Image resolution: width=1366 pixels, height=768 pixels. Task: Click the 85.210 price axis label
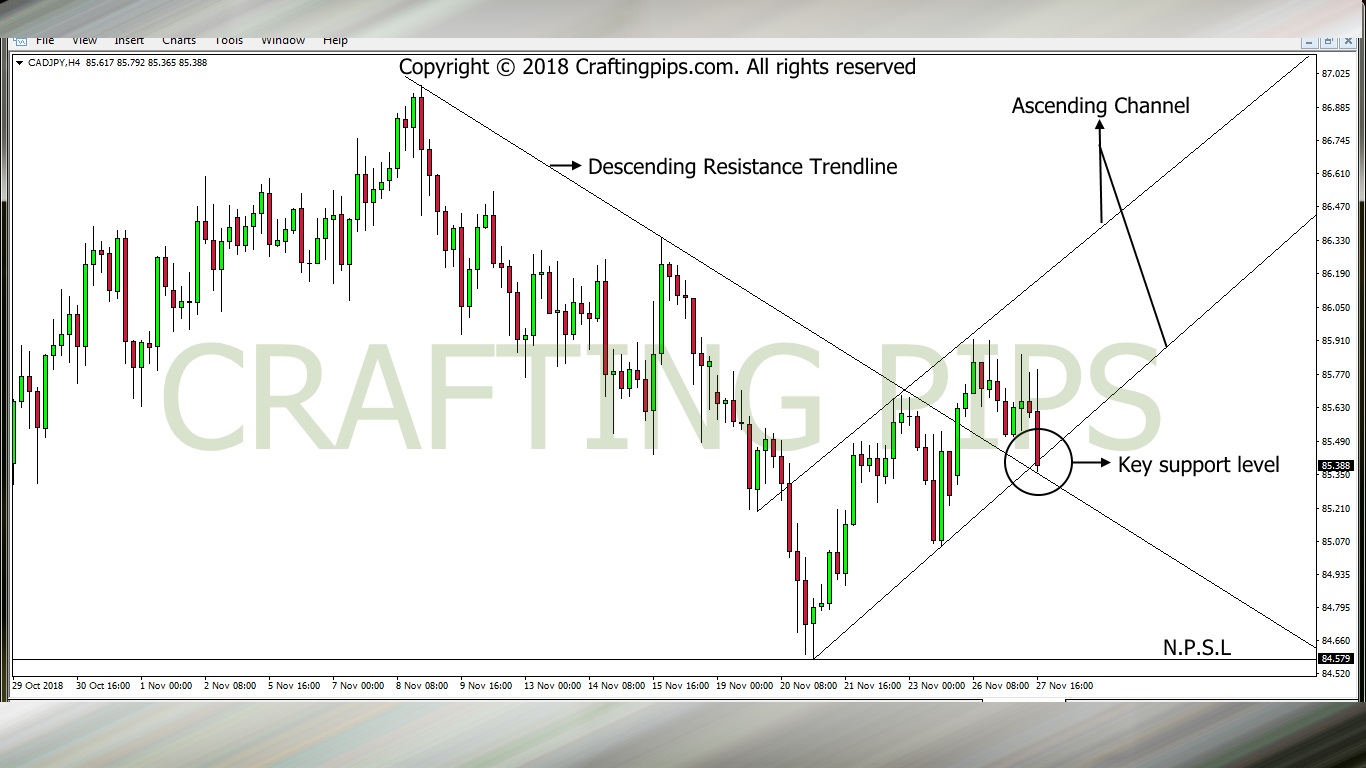[x=1336, y=509]
